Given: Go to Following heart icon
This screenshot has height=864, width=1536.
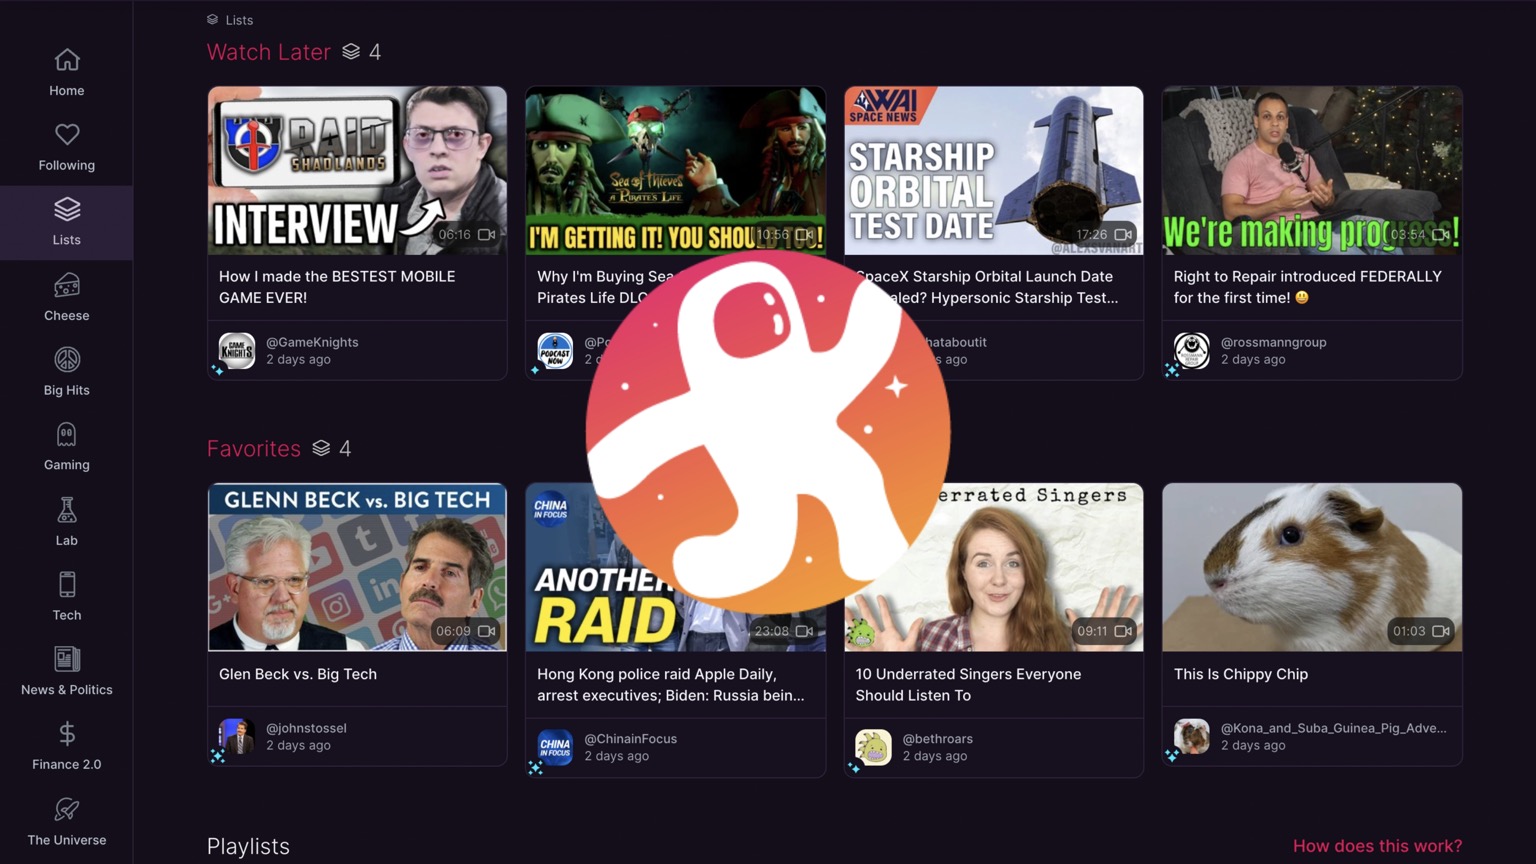Looking at the screenshot, I should (67, 134).
